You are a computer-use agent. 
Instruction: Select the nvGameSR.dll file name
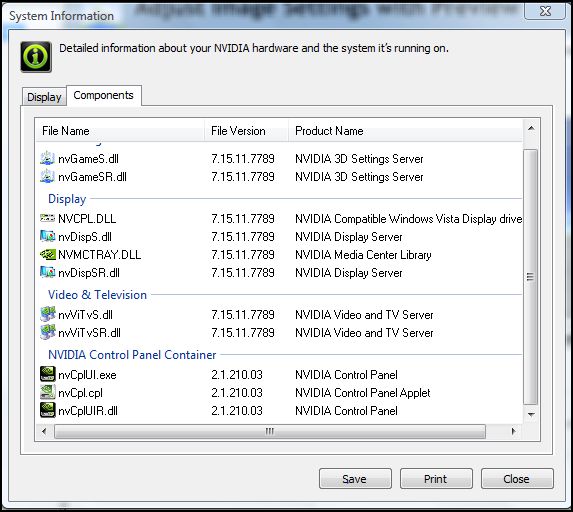click(92, 177)
